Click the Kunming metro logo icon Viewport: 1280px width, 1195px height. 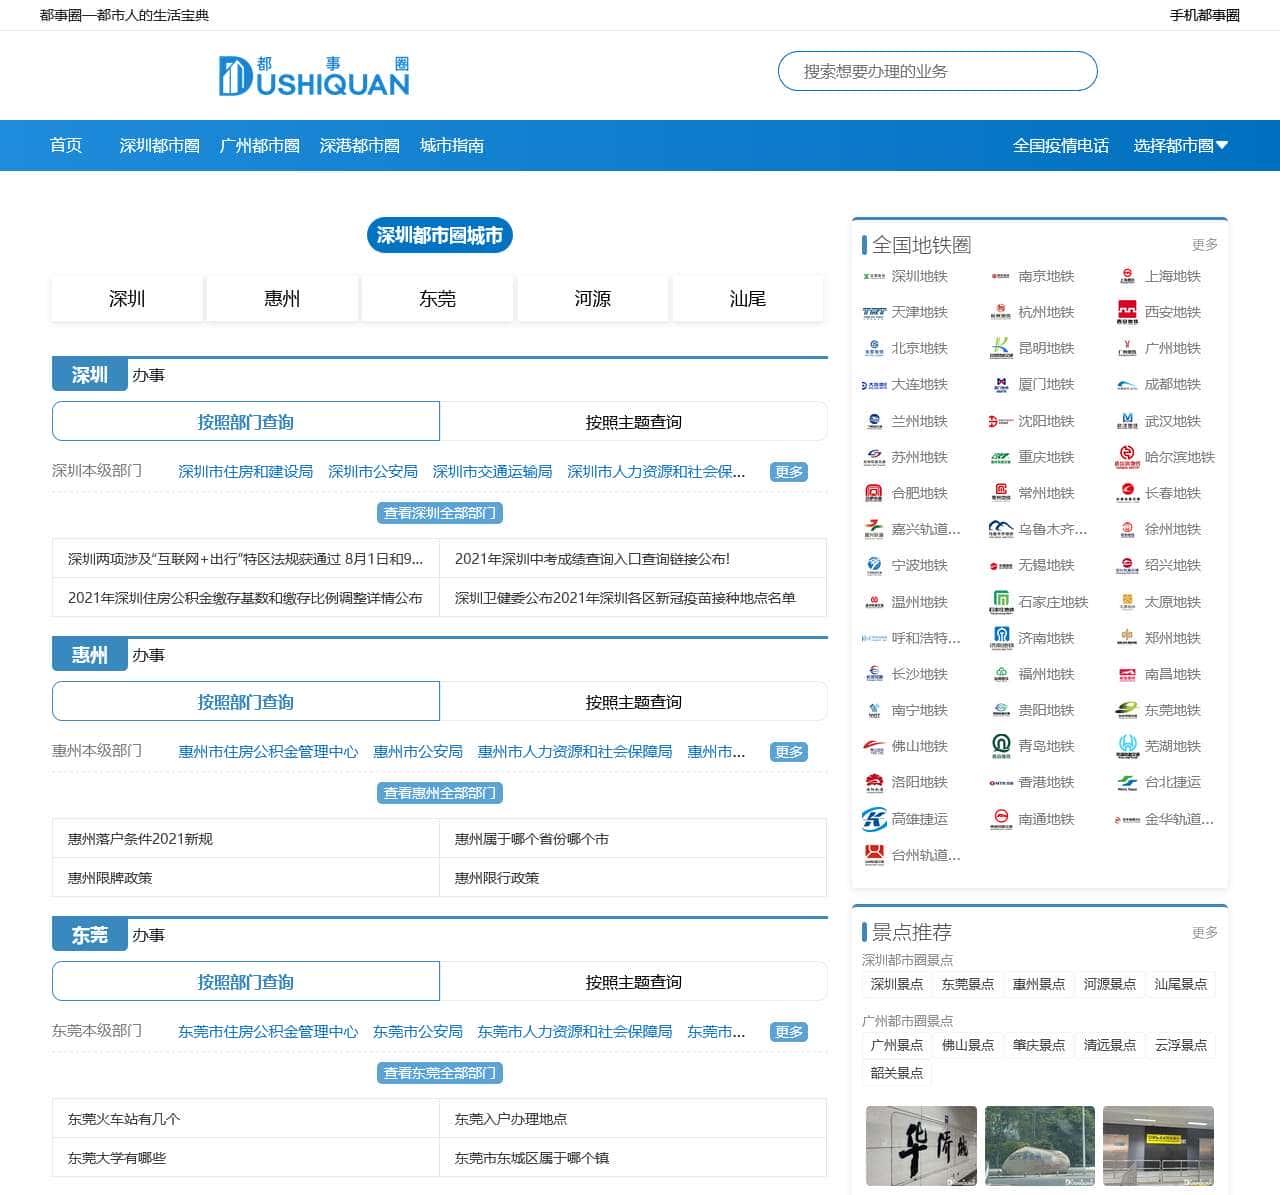[x=1001, y=349]
